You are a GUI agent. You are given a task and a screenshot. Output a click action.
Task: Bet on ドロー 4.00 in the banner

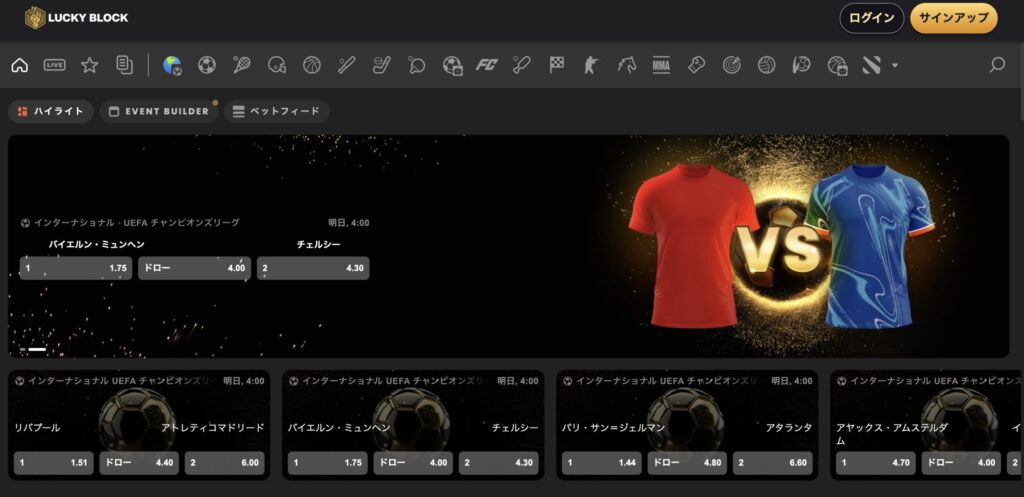[194, 268]
